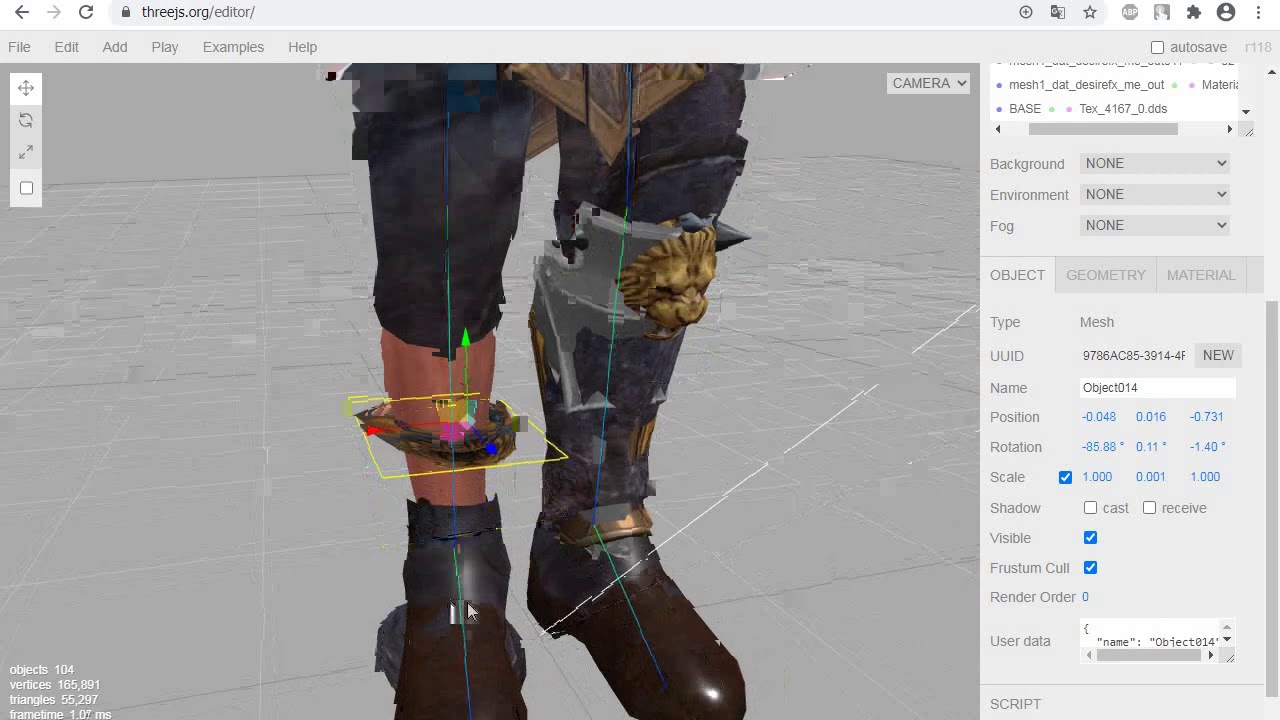Click the address bar URL
1280x720 pixels.
point(198,12)
